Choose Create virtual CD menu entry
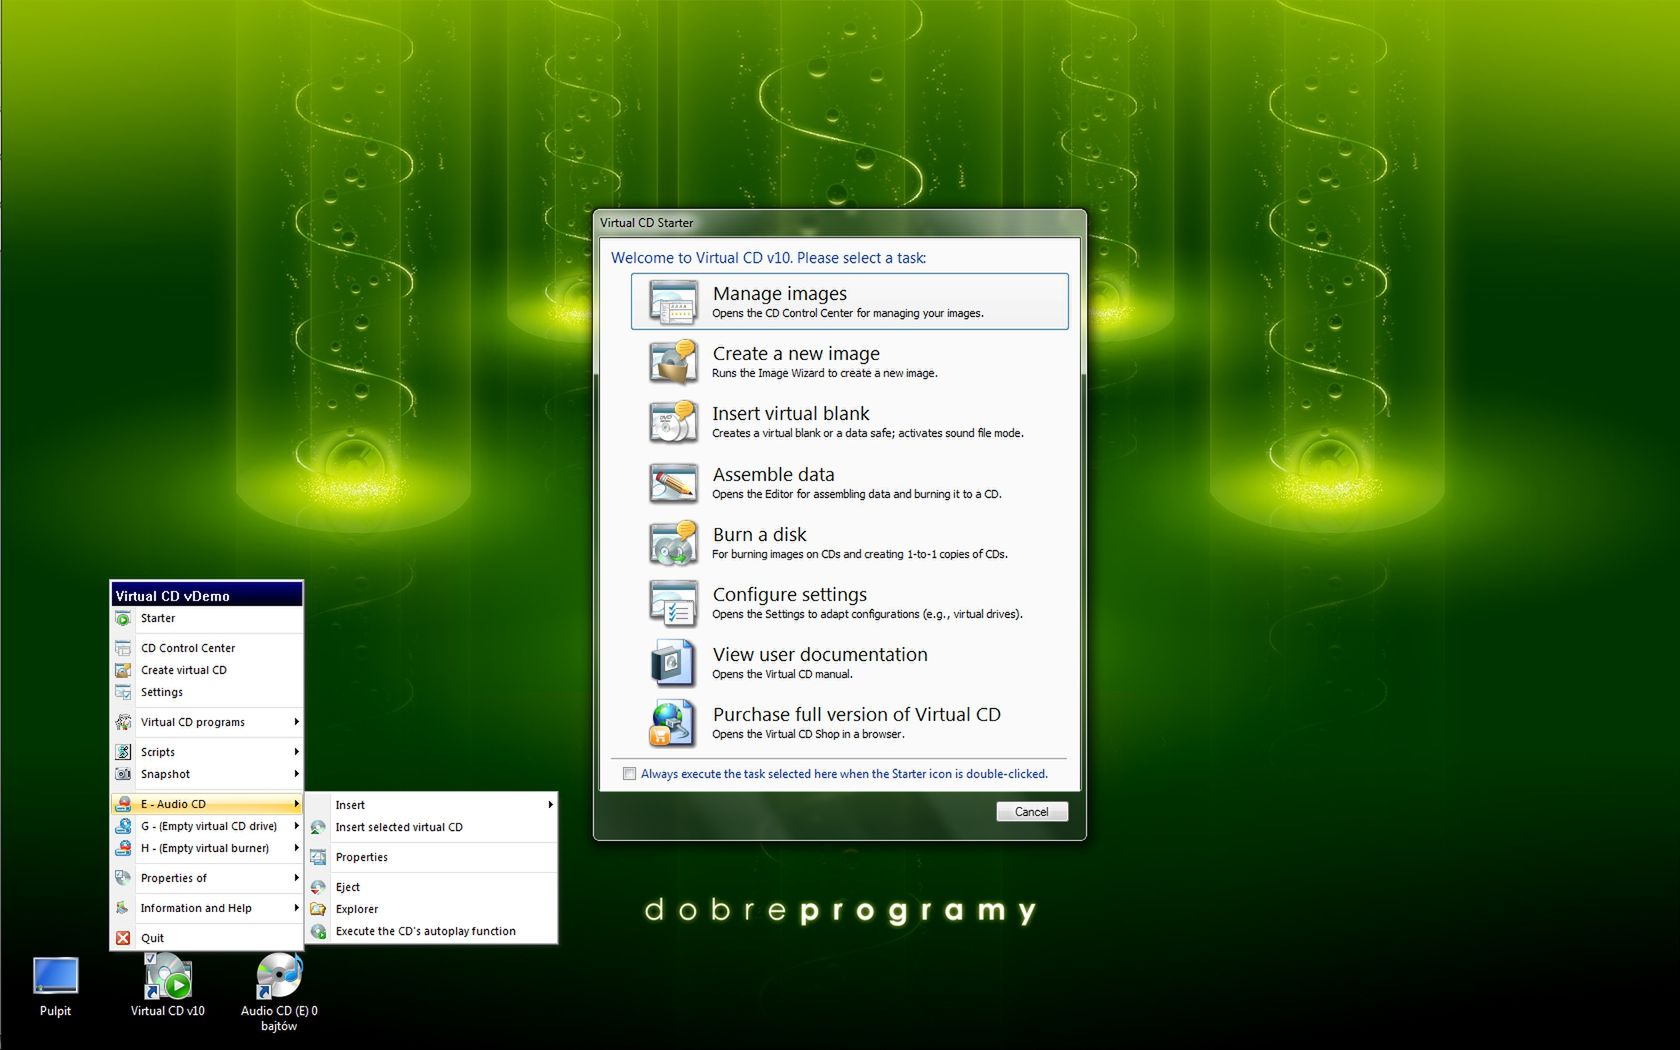1680x1050 pixels. click(x=207, y=670)
